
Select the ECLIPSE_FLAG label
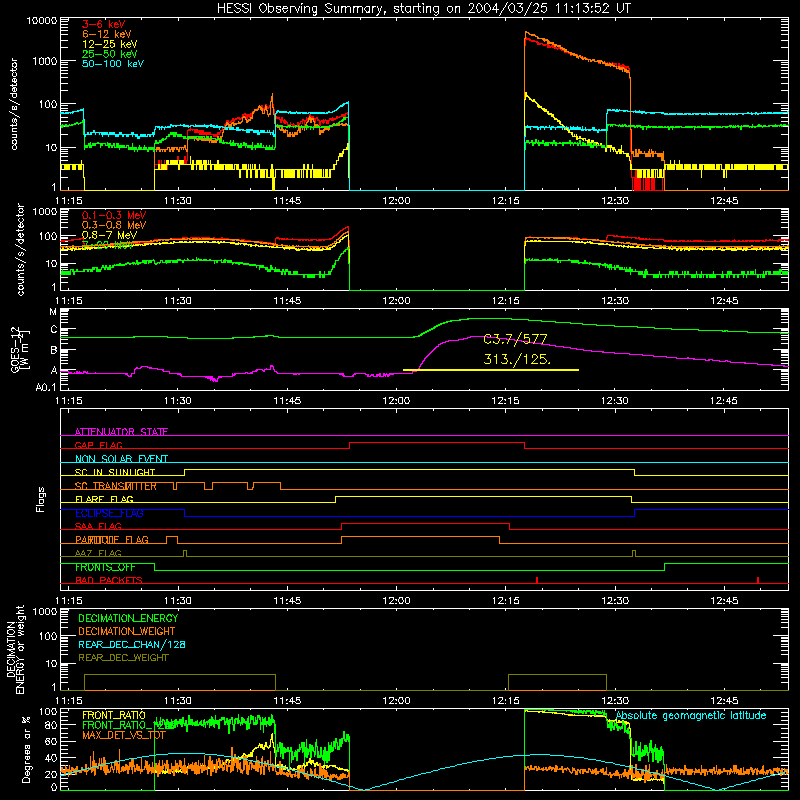109,513
